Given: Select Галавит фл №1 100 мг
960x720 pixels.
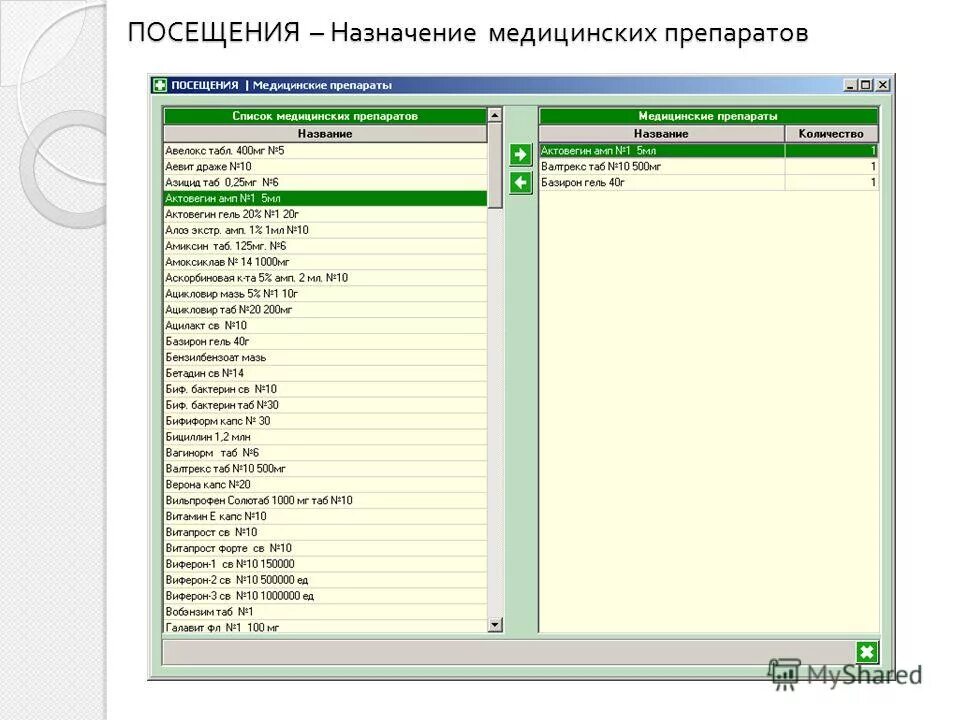Looking at the screenshot, I should coord(325,627).
